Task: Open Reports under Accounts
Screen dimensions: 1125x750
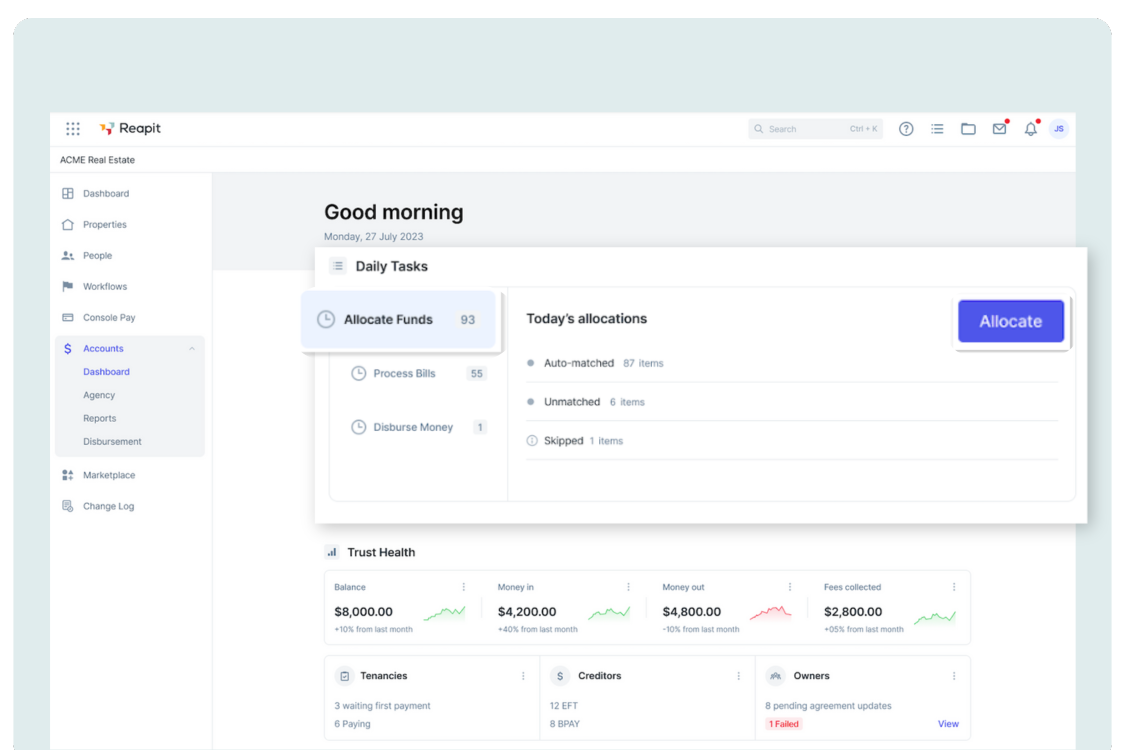Action: tap(99, 418)
